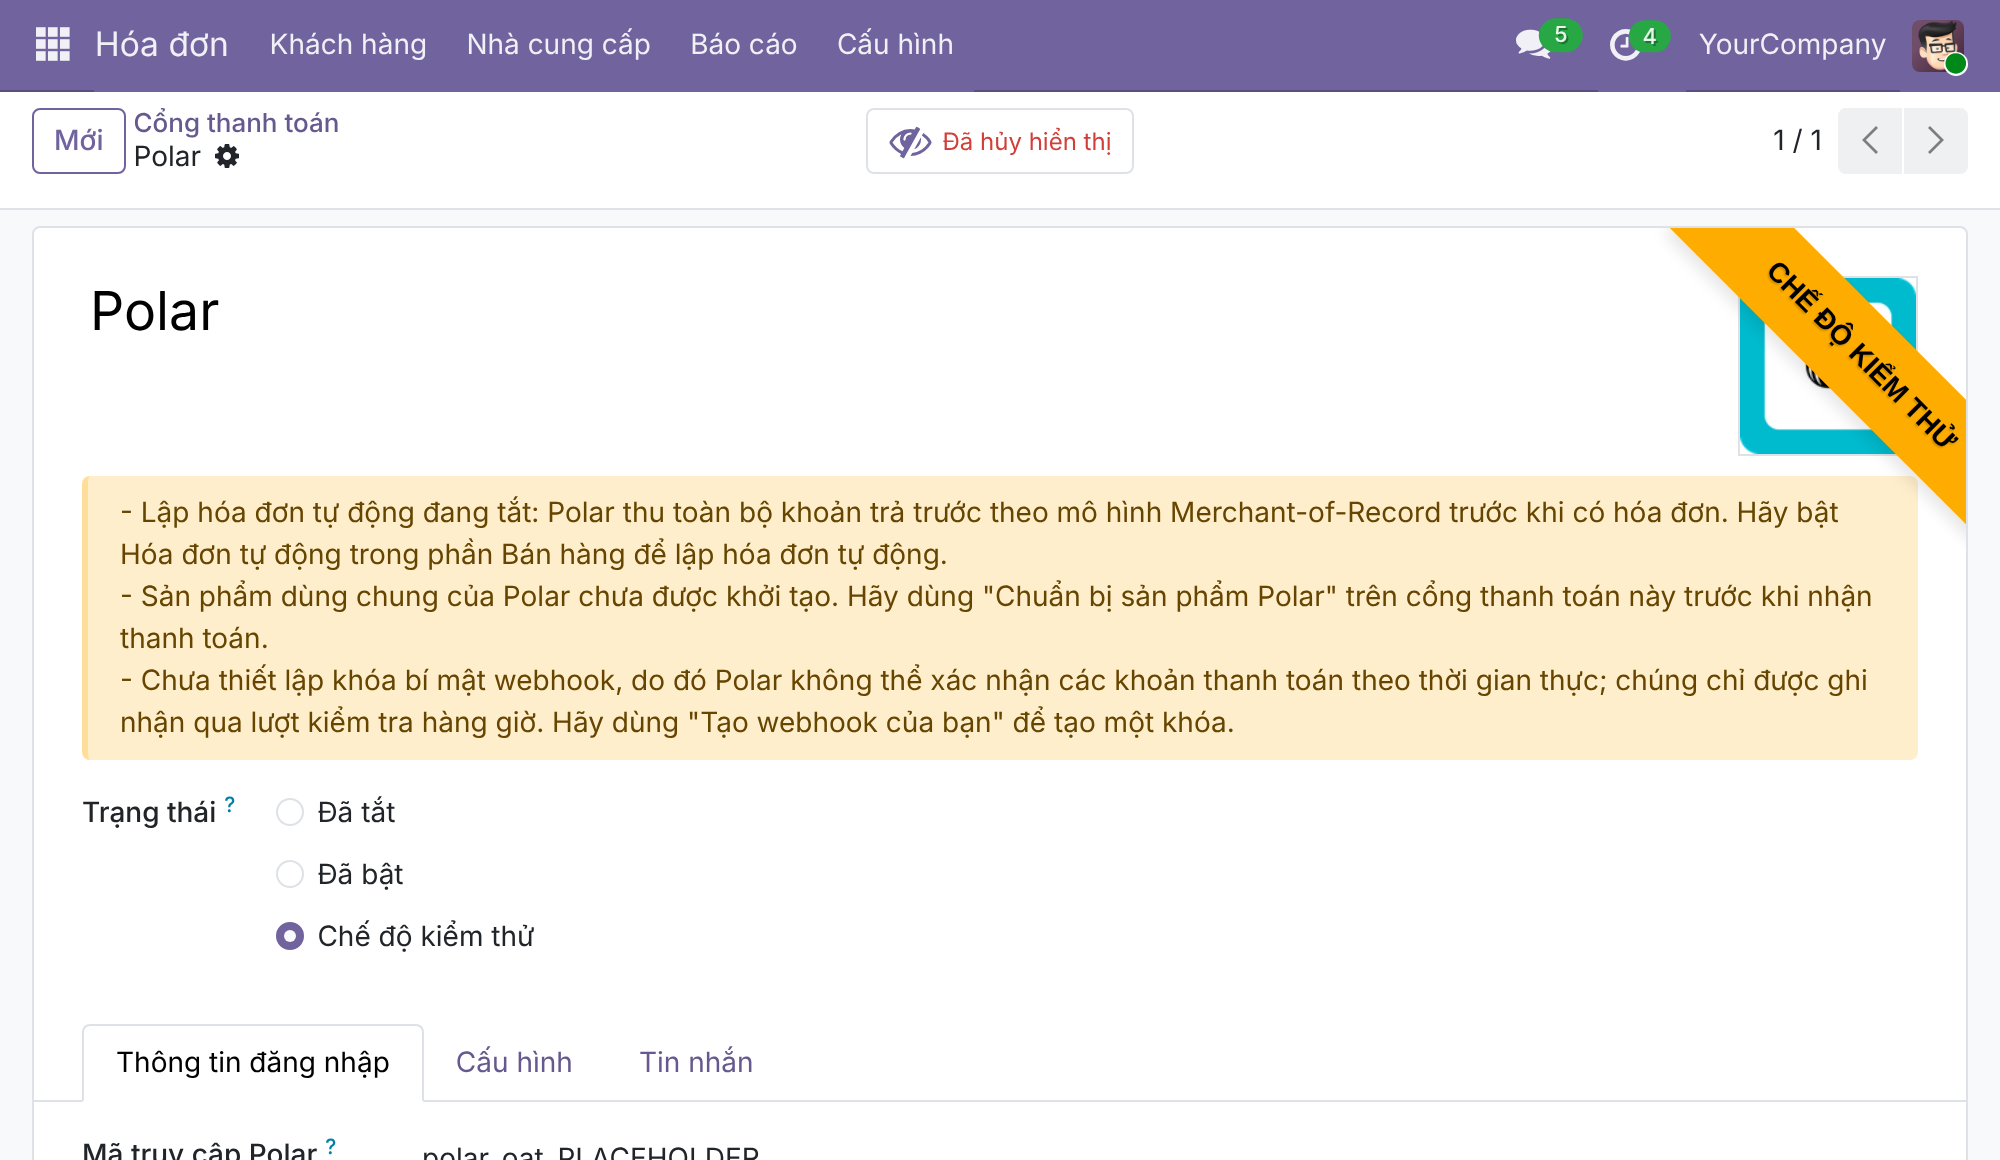Open the 'Khách hàng' menu
This screenshot has width=2000, height=1160.
[348, 45]
